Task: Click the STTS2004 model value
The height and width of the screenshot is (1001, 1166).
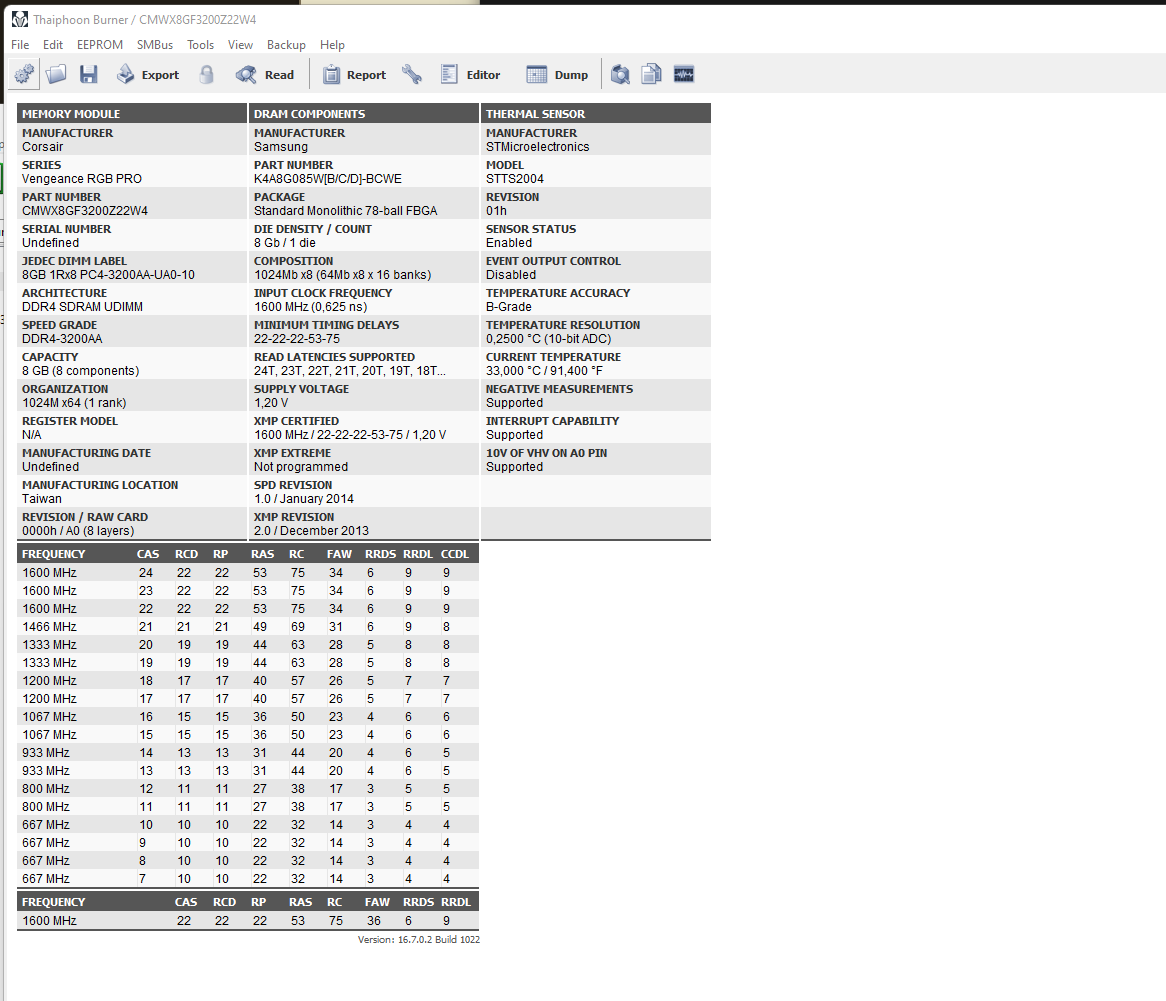Action: point(515,178)
